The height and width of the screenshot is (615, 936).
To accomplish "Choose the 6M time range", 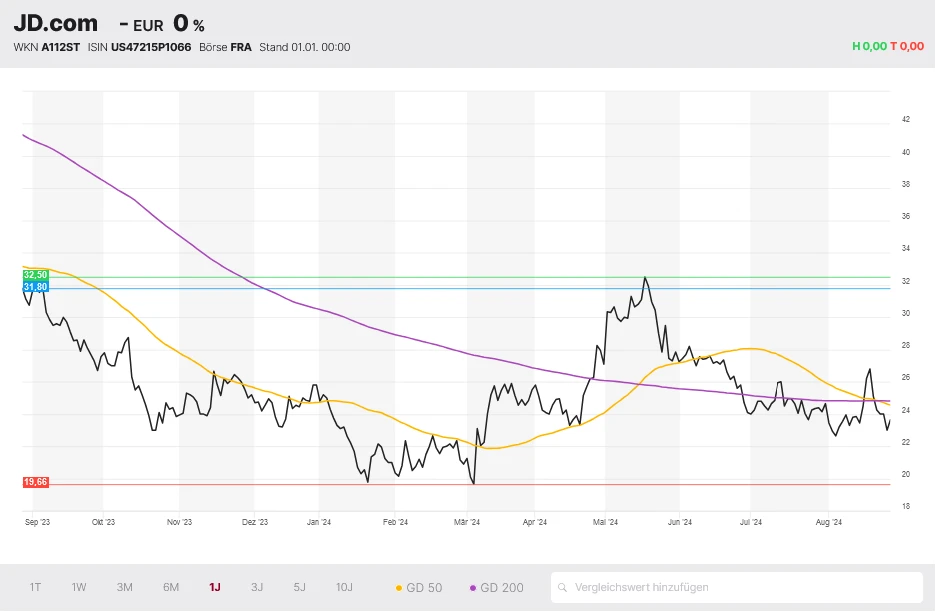I will pyautogui.click(x=171, y=588).
